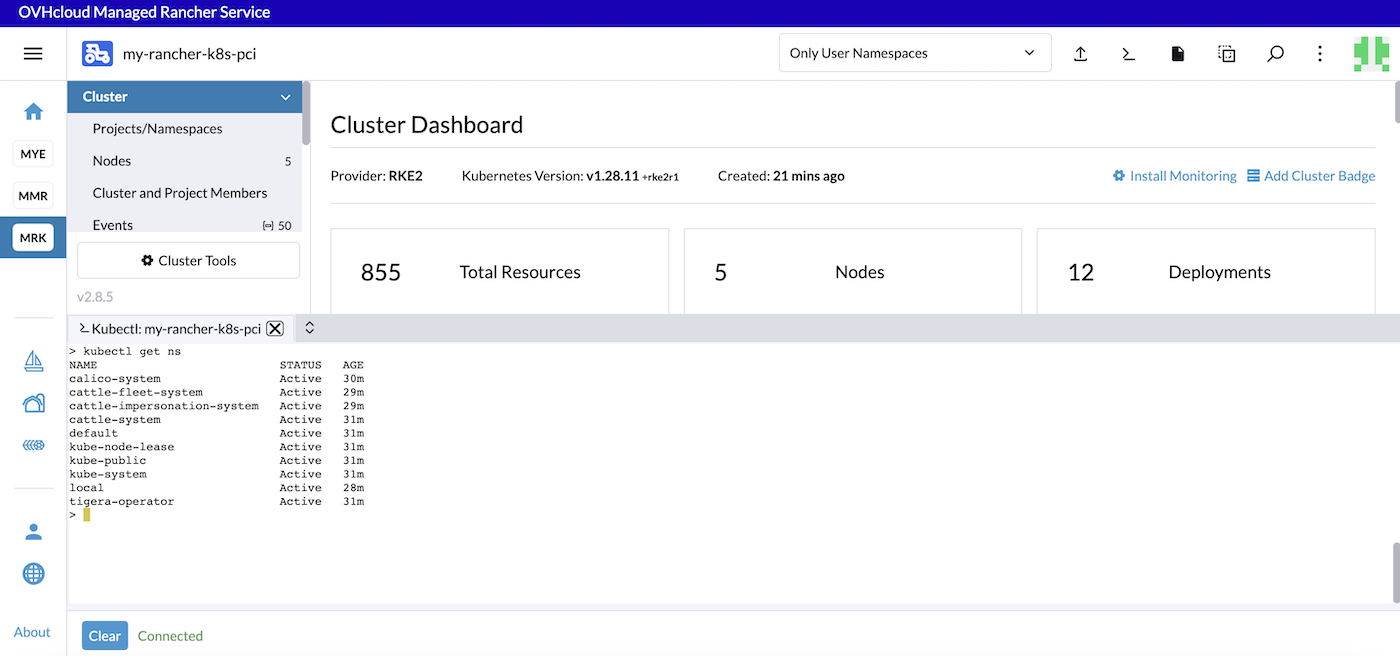The width and height of the screenshot is (1400, 656).
Task: Click the home icon in the sidebar
Action: (33, 112)
